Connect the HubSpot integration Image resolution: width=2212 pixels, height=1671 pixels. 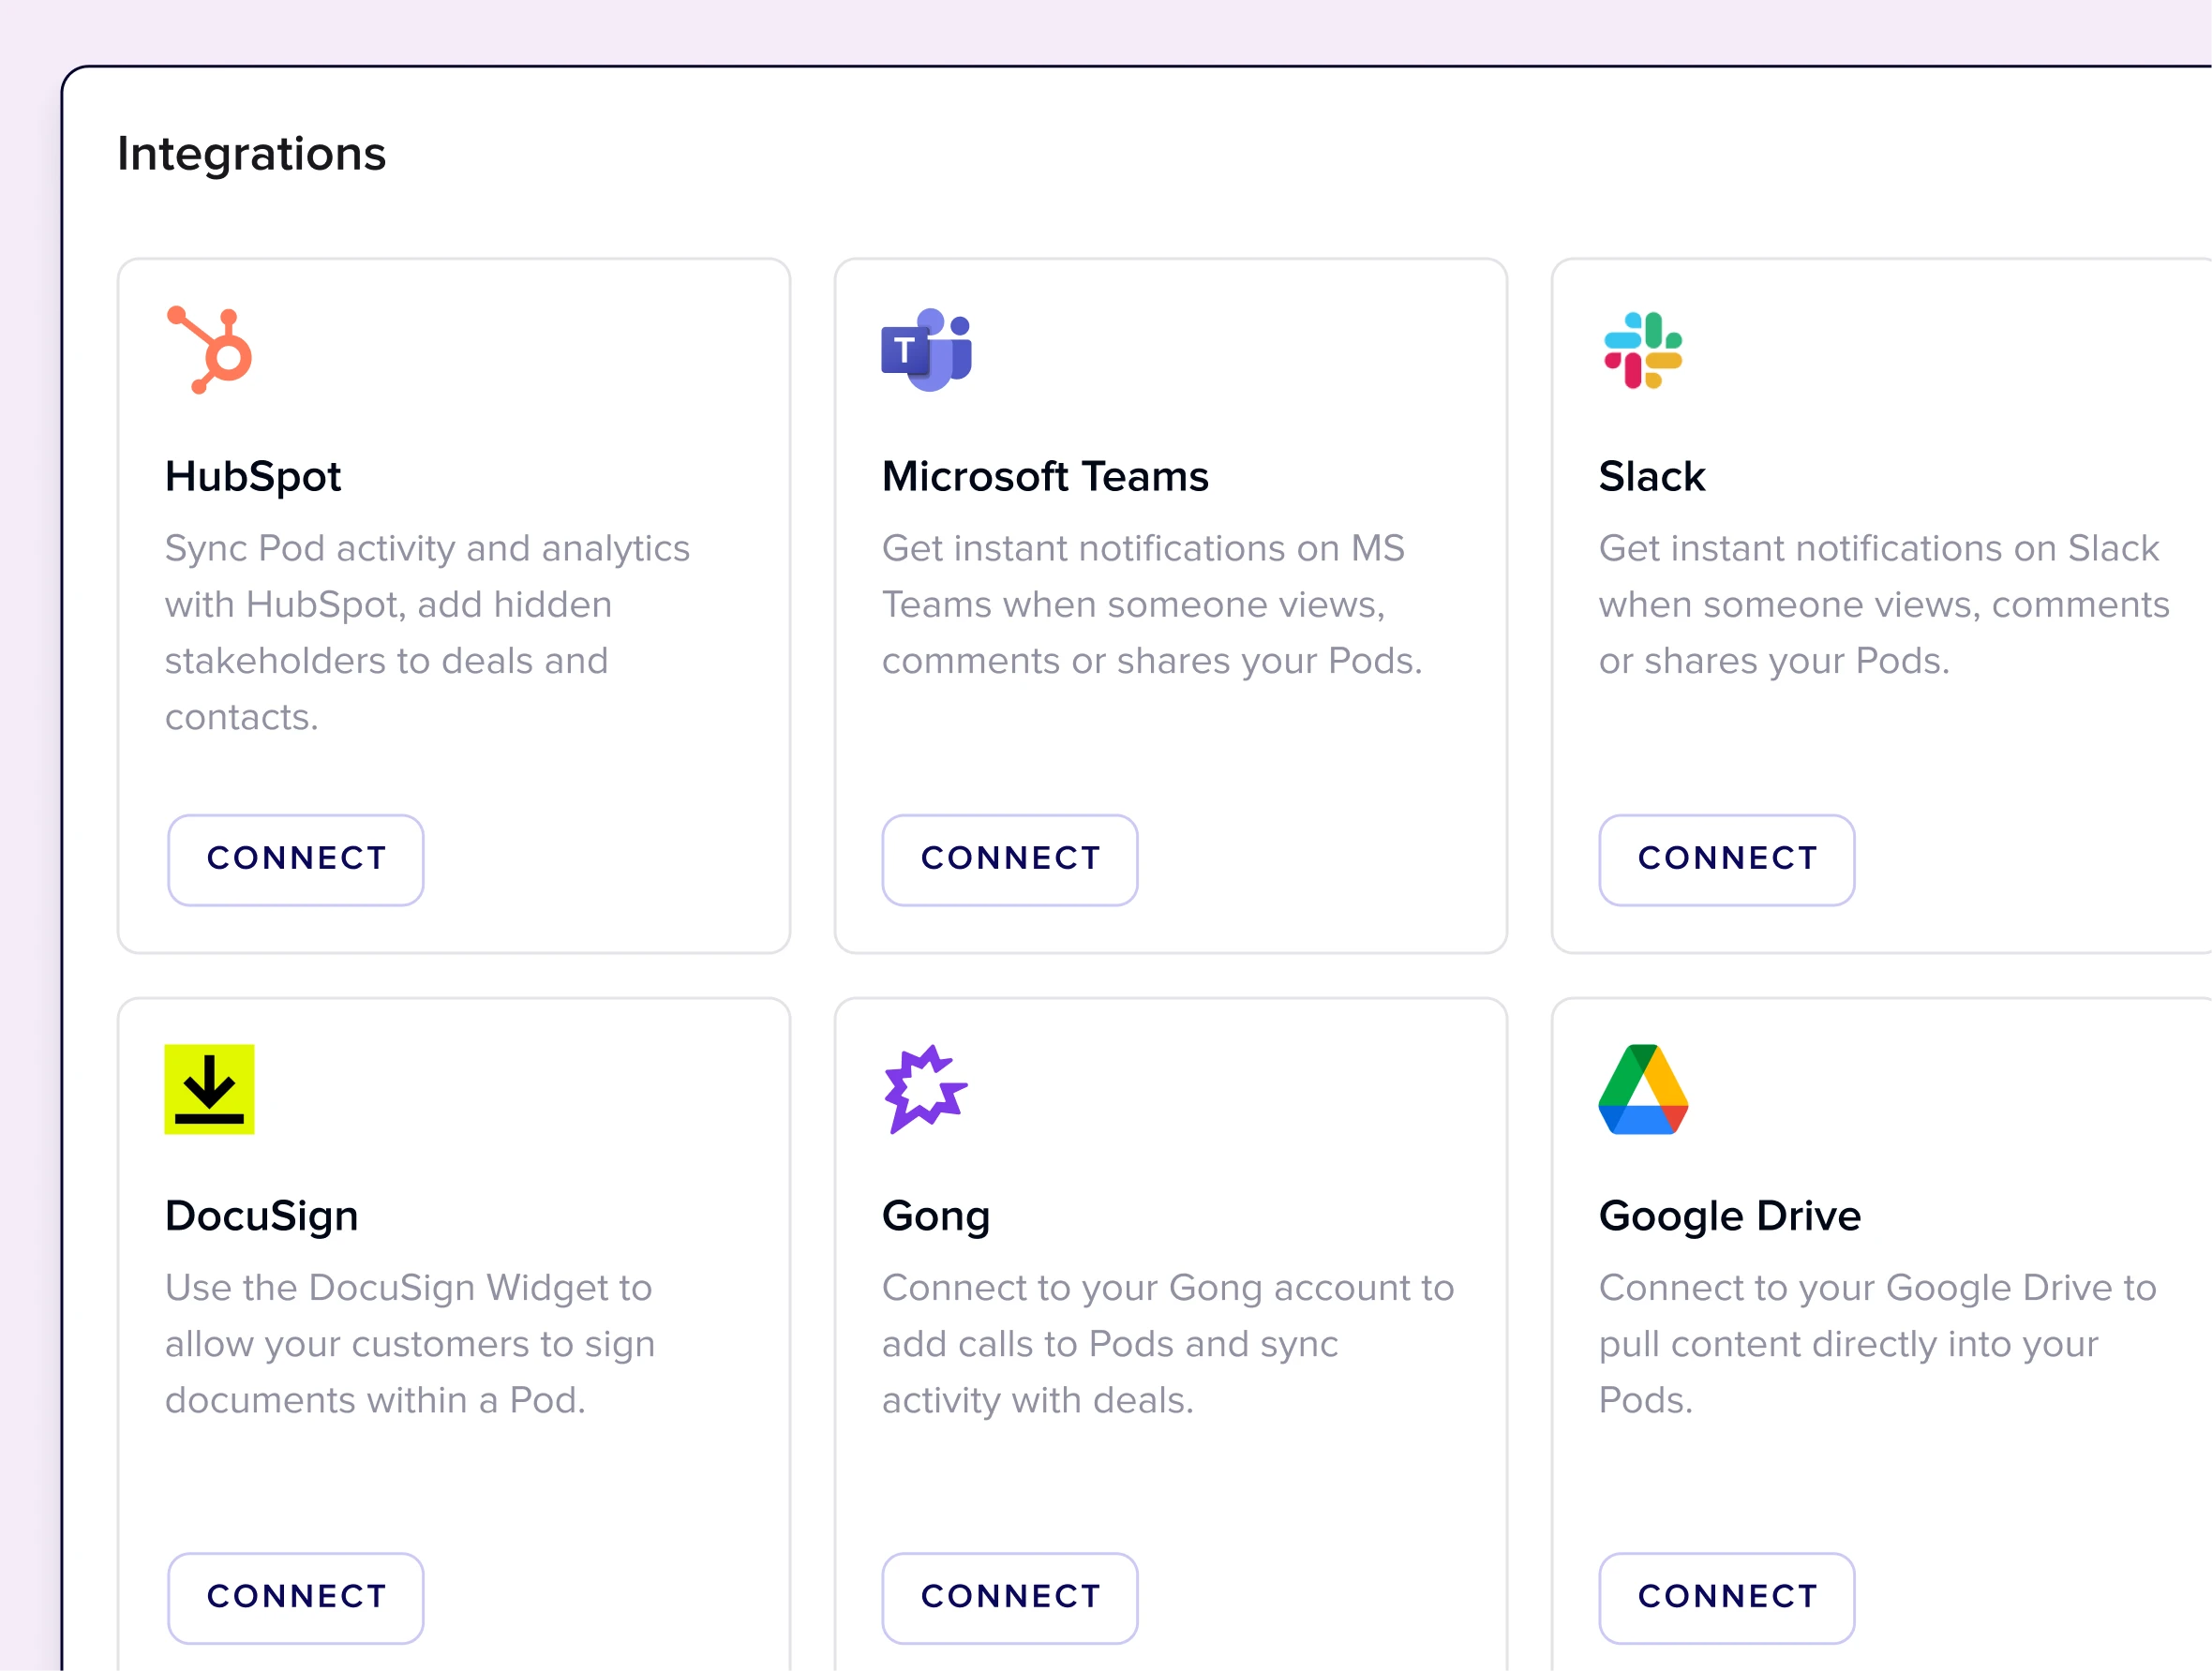coord(295,859)
